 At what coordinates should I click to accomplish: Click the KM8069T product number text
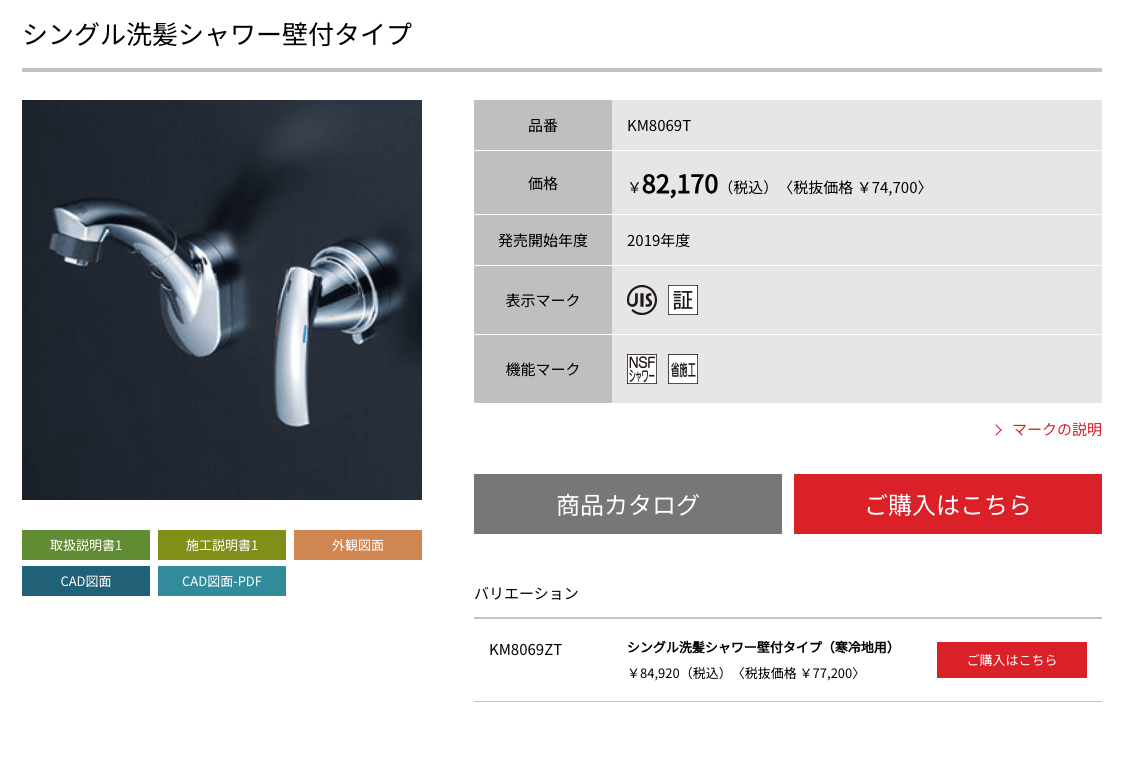(659, 126)
